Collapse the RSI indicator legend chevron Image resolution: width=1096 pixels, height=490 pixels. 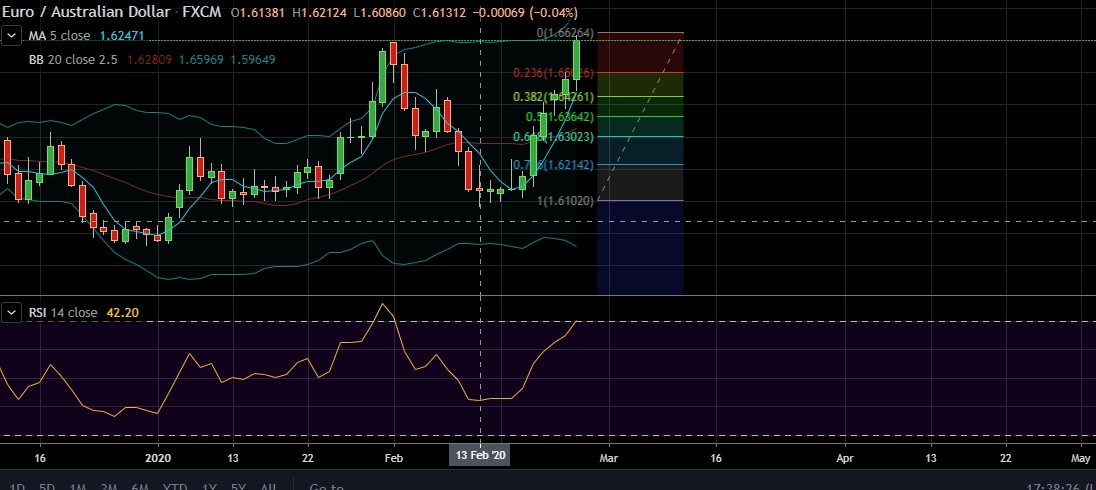(x=11, y=312)
